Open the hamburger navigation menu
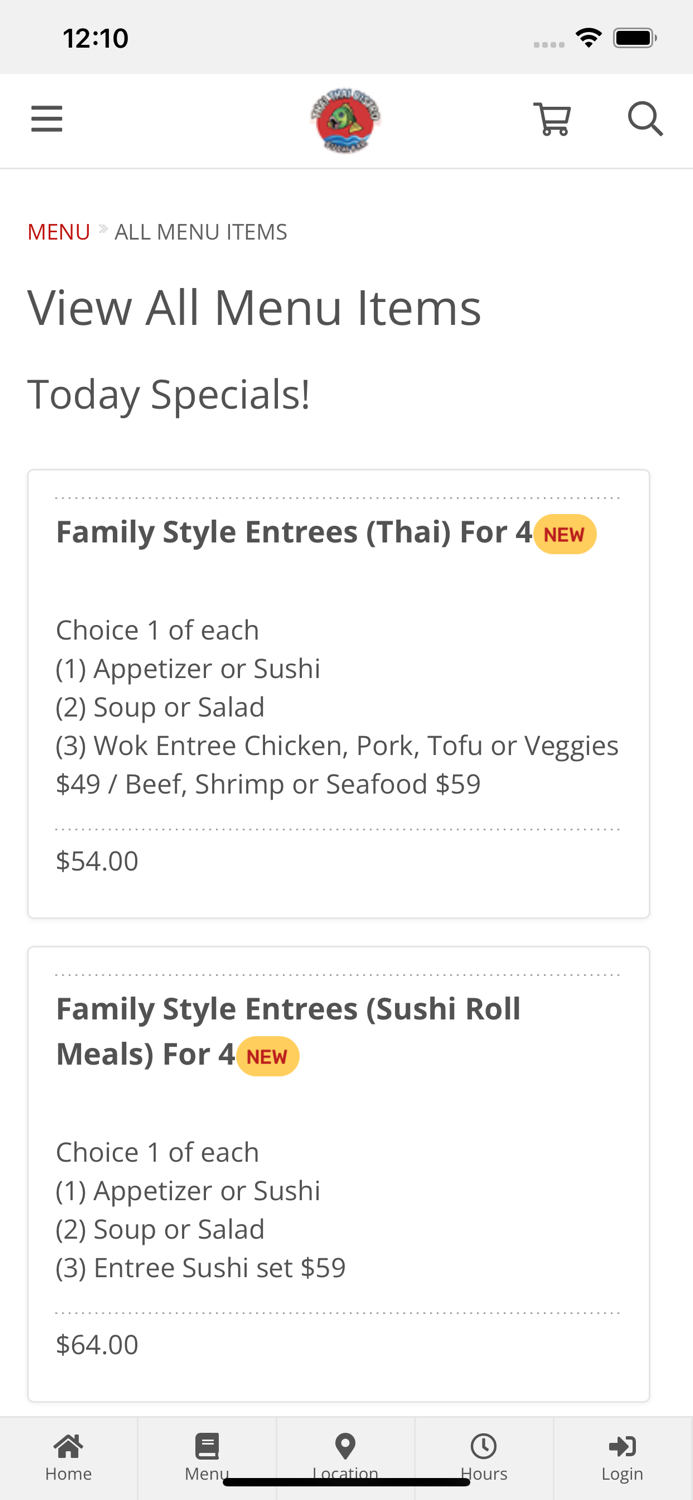 (46, 117)
